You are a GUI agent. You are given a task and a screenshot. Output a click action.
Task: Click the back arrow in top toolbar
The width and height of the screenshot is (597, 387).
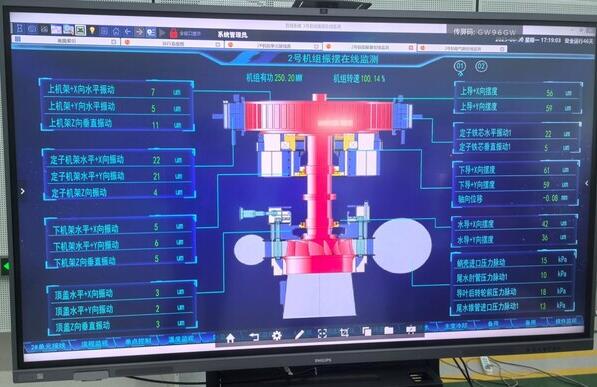point(128,32)
